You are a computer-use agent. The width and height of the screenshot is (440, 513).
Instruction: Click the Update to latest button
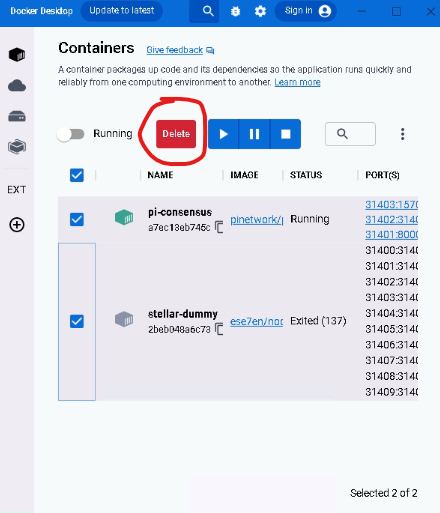[122, 11]
